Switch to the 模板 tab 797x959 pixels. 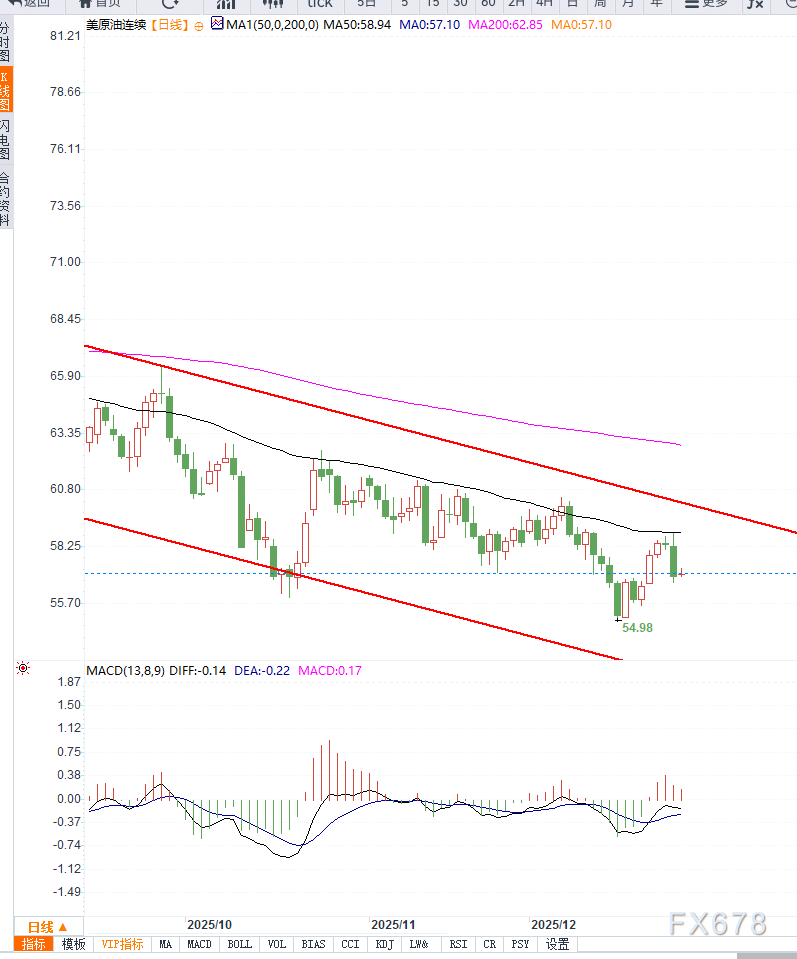[73, 944]
